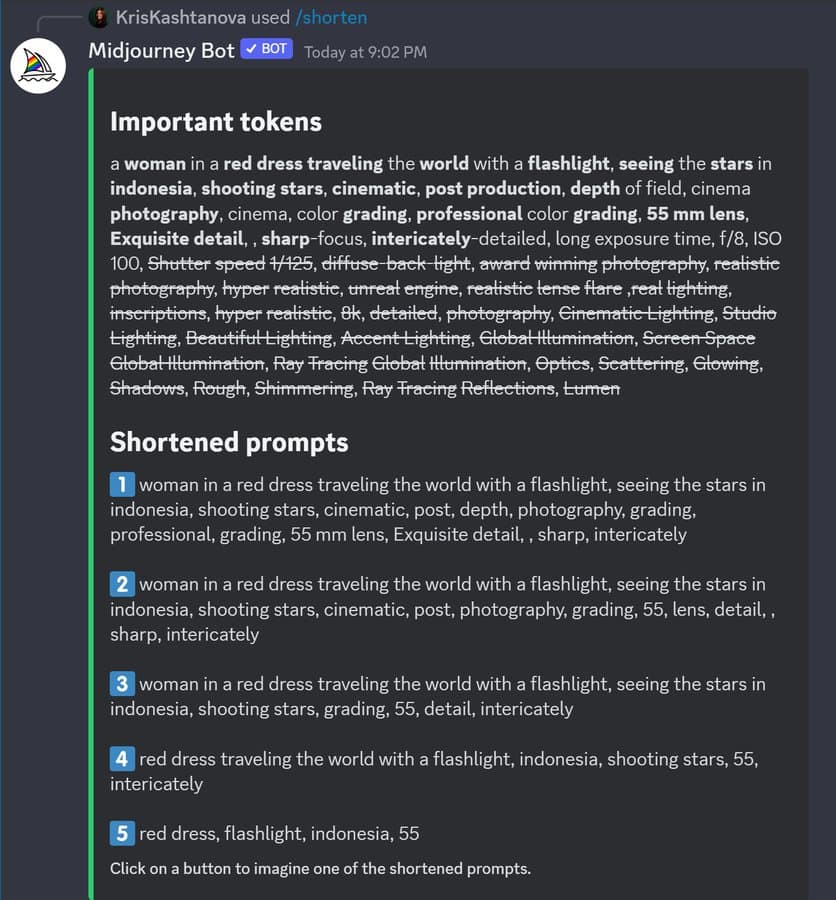The width and height of the screenshot is (836, 900).
Task: Click the number 1 emoji icon
Action: (x=122, y=484)
